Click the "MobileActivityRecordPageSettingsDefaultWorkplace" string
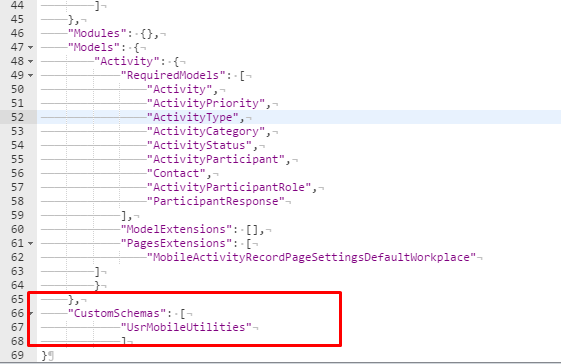This screenshot has height=364, width=561. coord(312,257)
